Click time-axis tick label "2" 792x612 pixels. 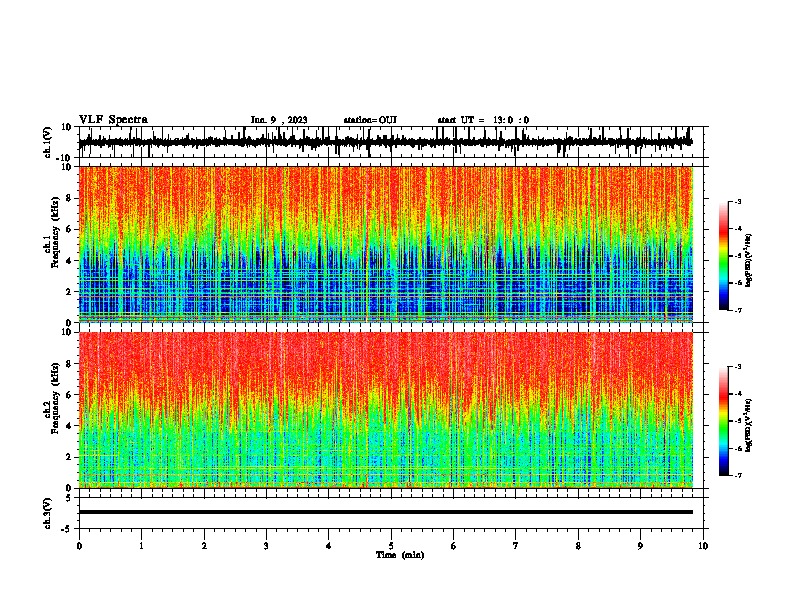(x=204, y=546)
